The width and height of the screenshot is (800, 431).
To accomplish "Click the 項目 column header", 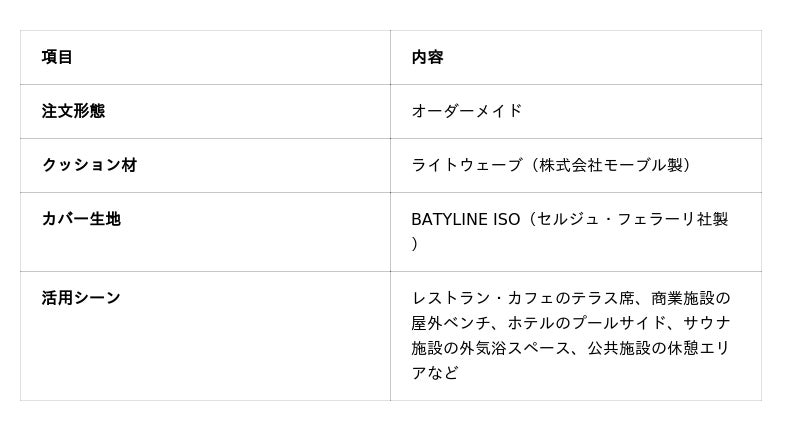I will pyautogui.click(x=57, y=57).
